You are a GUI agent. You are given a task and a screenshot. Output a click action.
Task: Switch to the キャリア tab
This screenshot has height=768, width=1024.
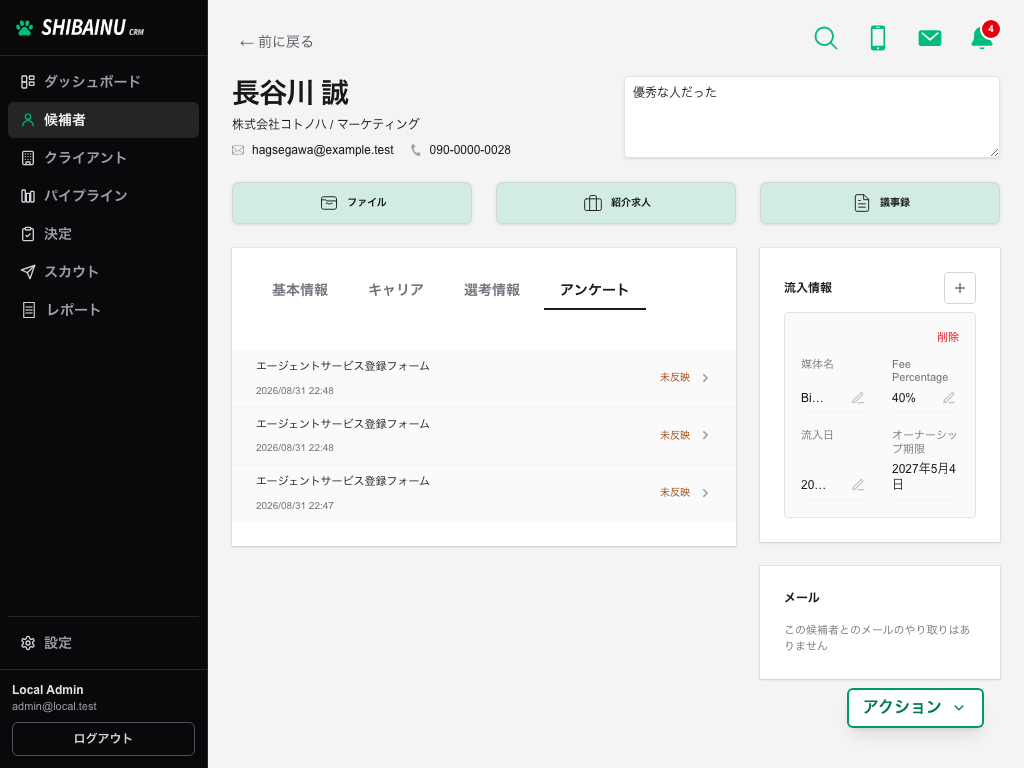[396, 290]
